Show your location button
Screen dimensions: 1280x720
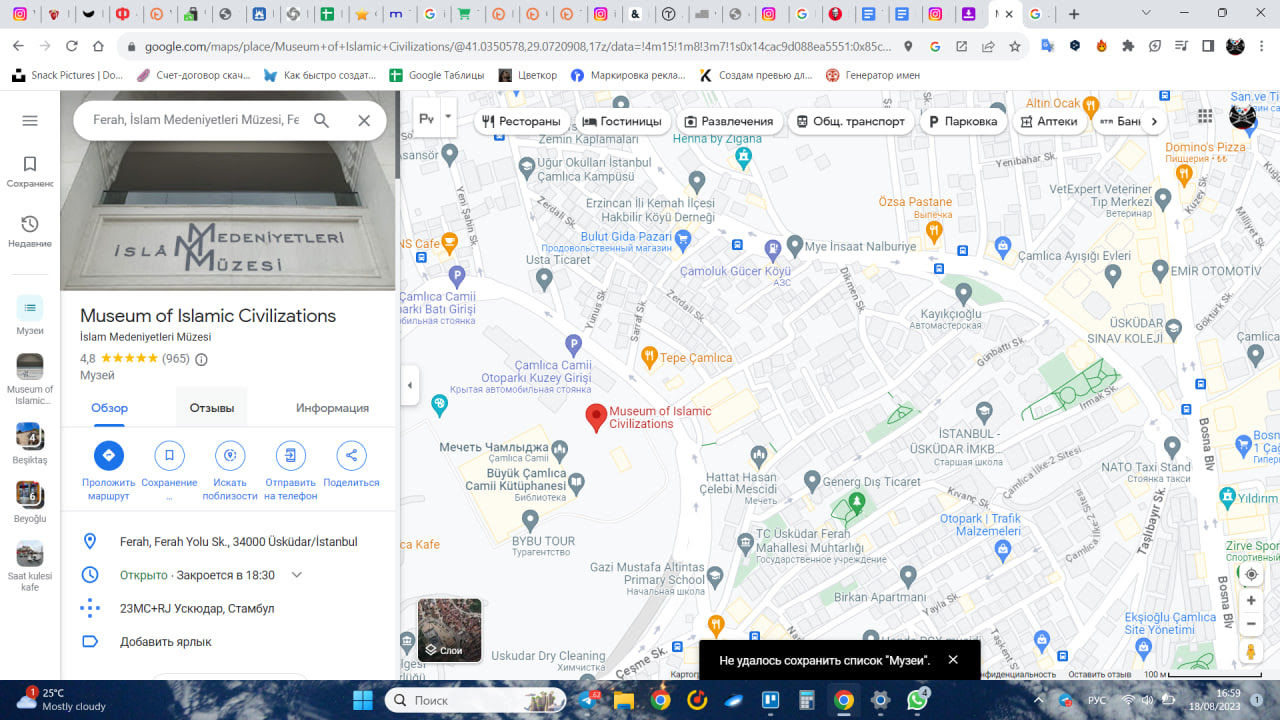1251,574
